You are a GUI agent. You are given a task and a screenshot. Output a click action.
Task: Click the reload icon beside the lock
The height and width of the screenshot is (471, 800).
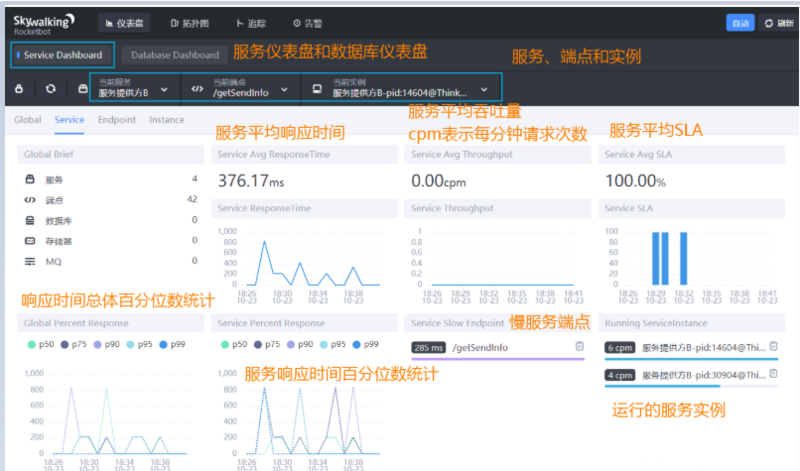[50, 89]
